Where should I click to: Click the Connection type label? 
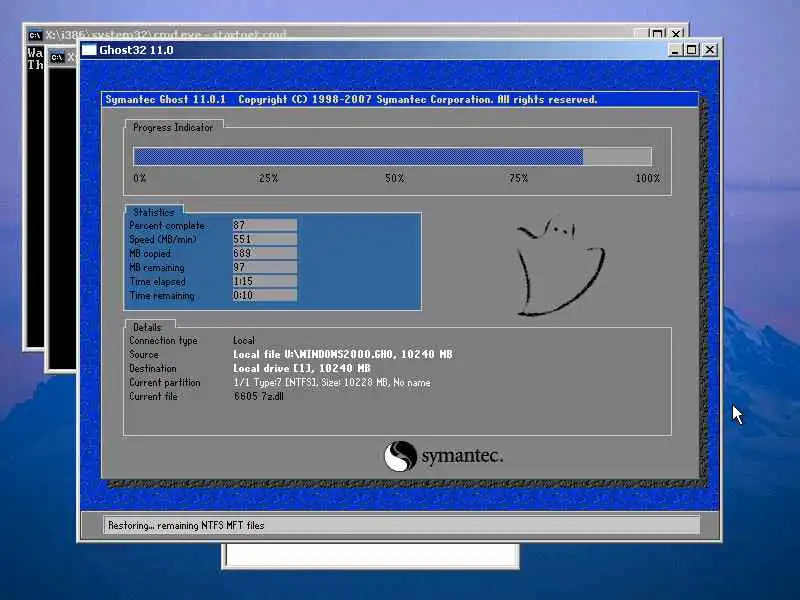click(x=163, y=341)
